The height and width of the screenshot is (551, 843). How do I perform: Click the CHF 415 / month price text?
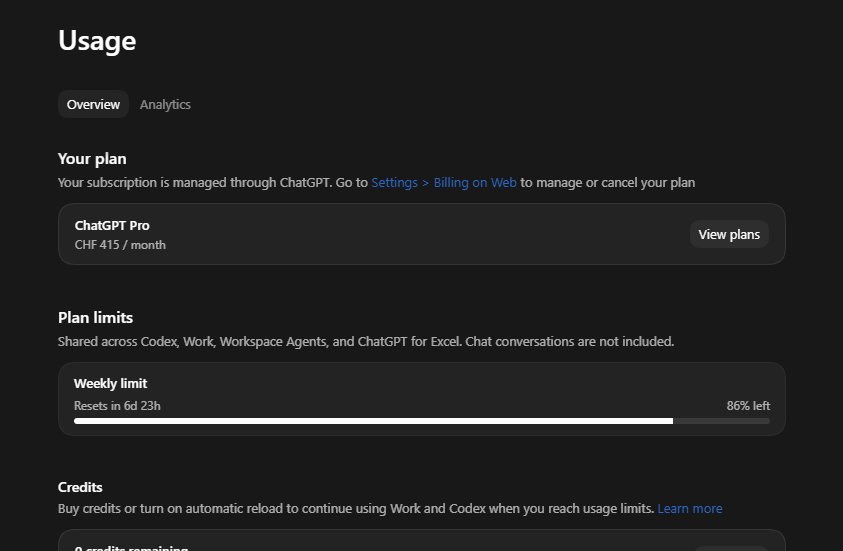pyautogui.click(x=120, y=245)
